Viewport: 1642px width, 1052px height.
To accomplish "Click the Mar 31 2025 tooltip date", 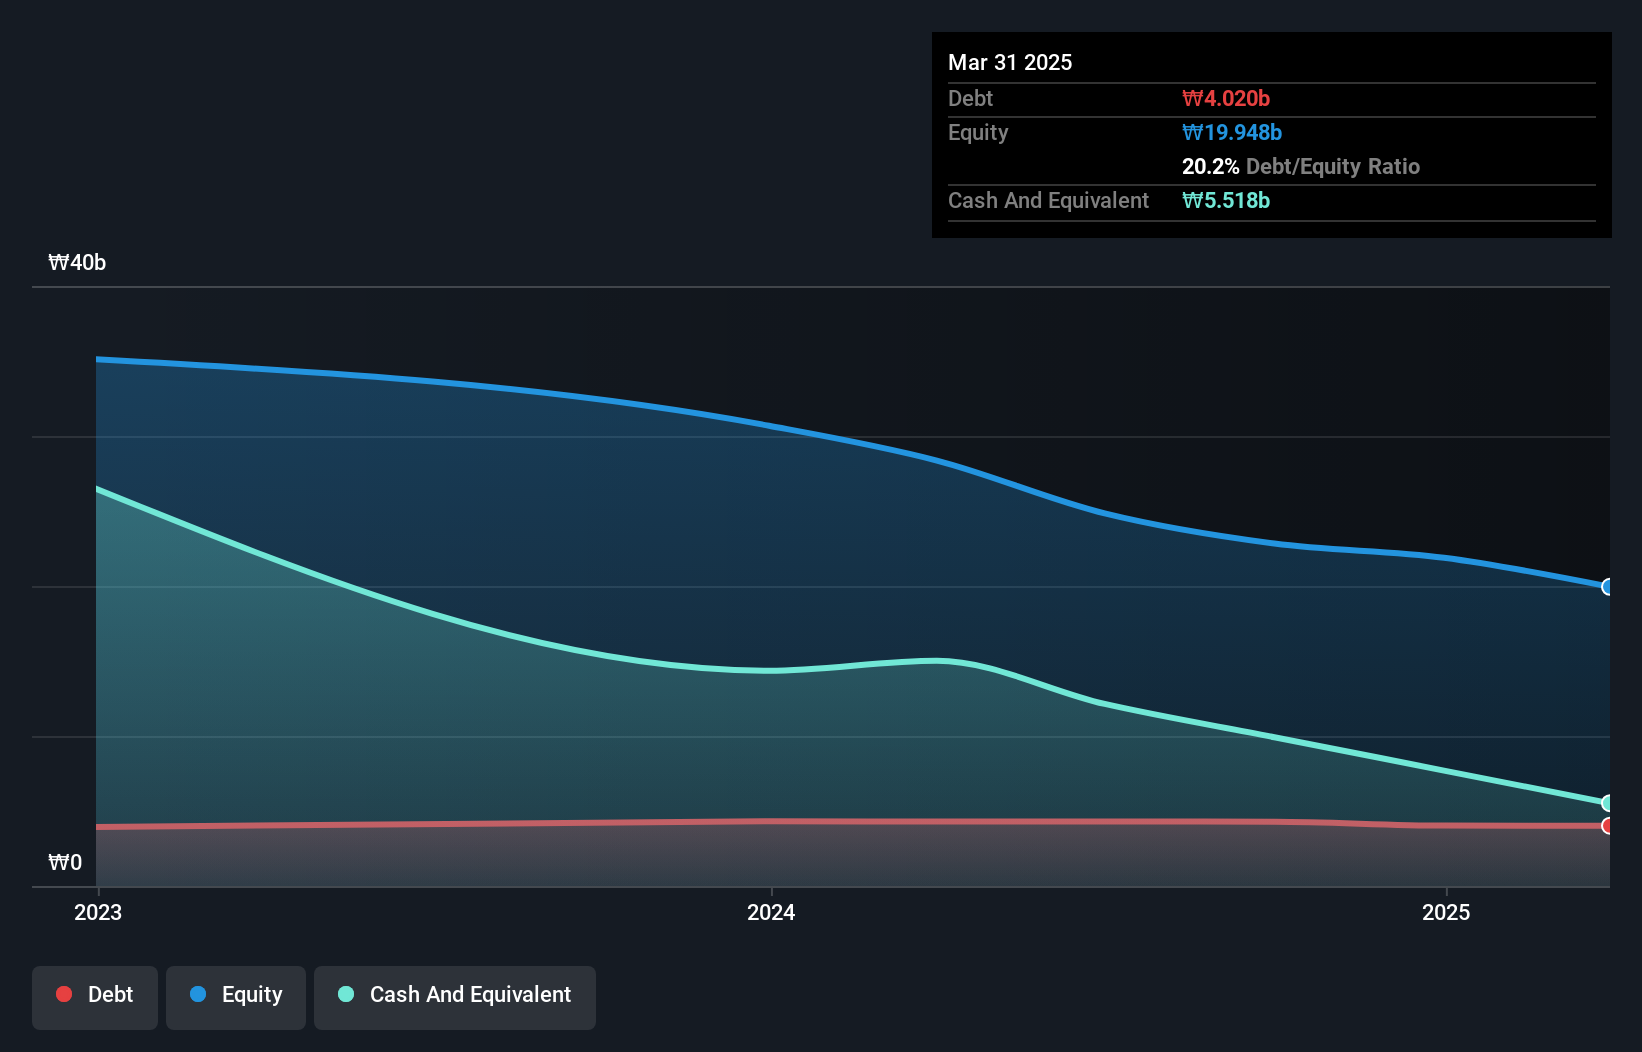I will point(1010,62).
